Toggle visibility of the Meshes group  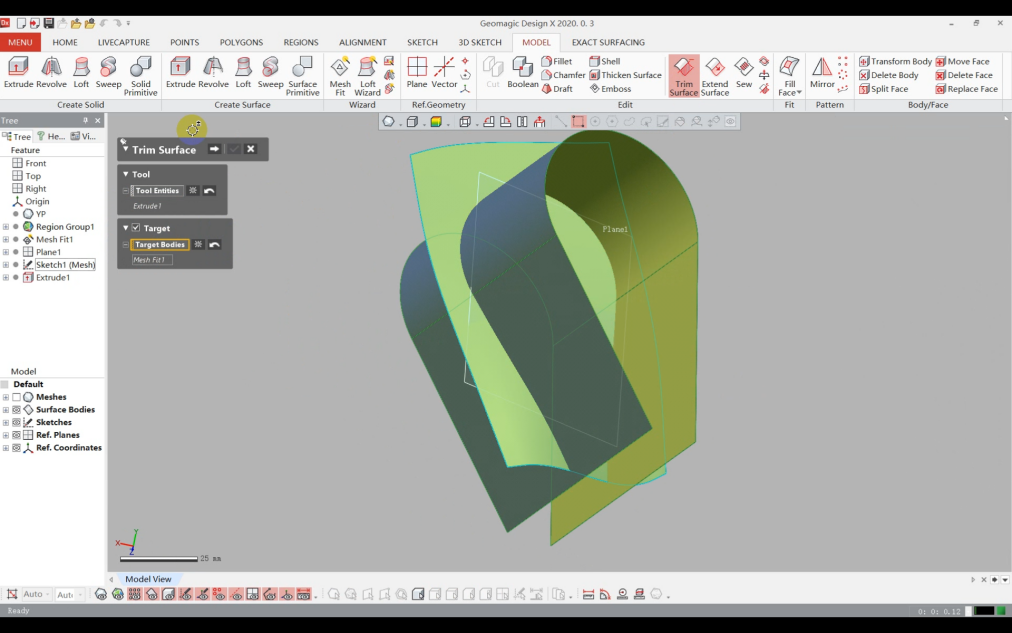[17, 397]
